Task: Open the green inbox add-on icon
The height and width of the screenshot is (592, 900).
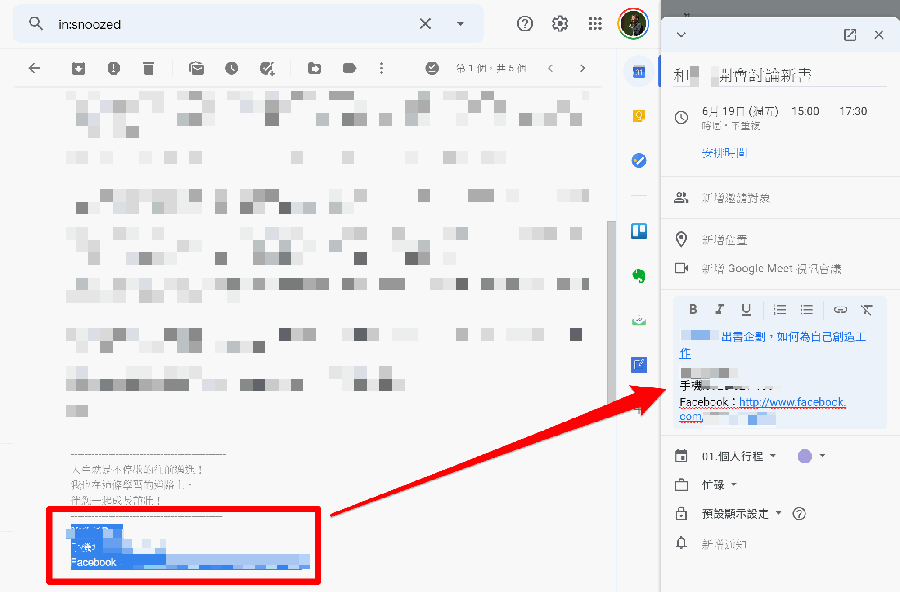Action: pyautogui.click(x=639, y=320)
